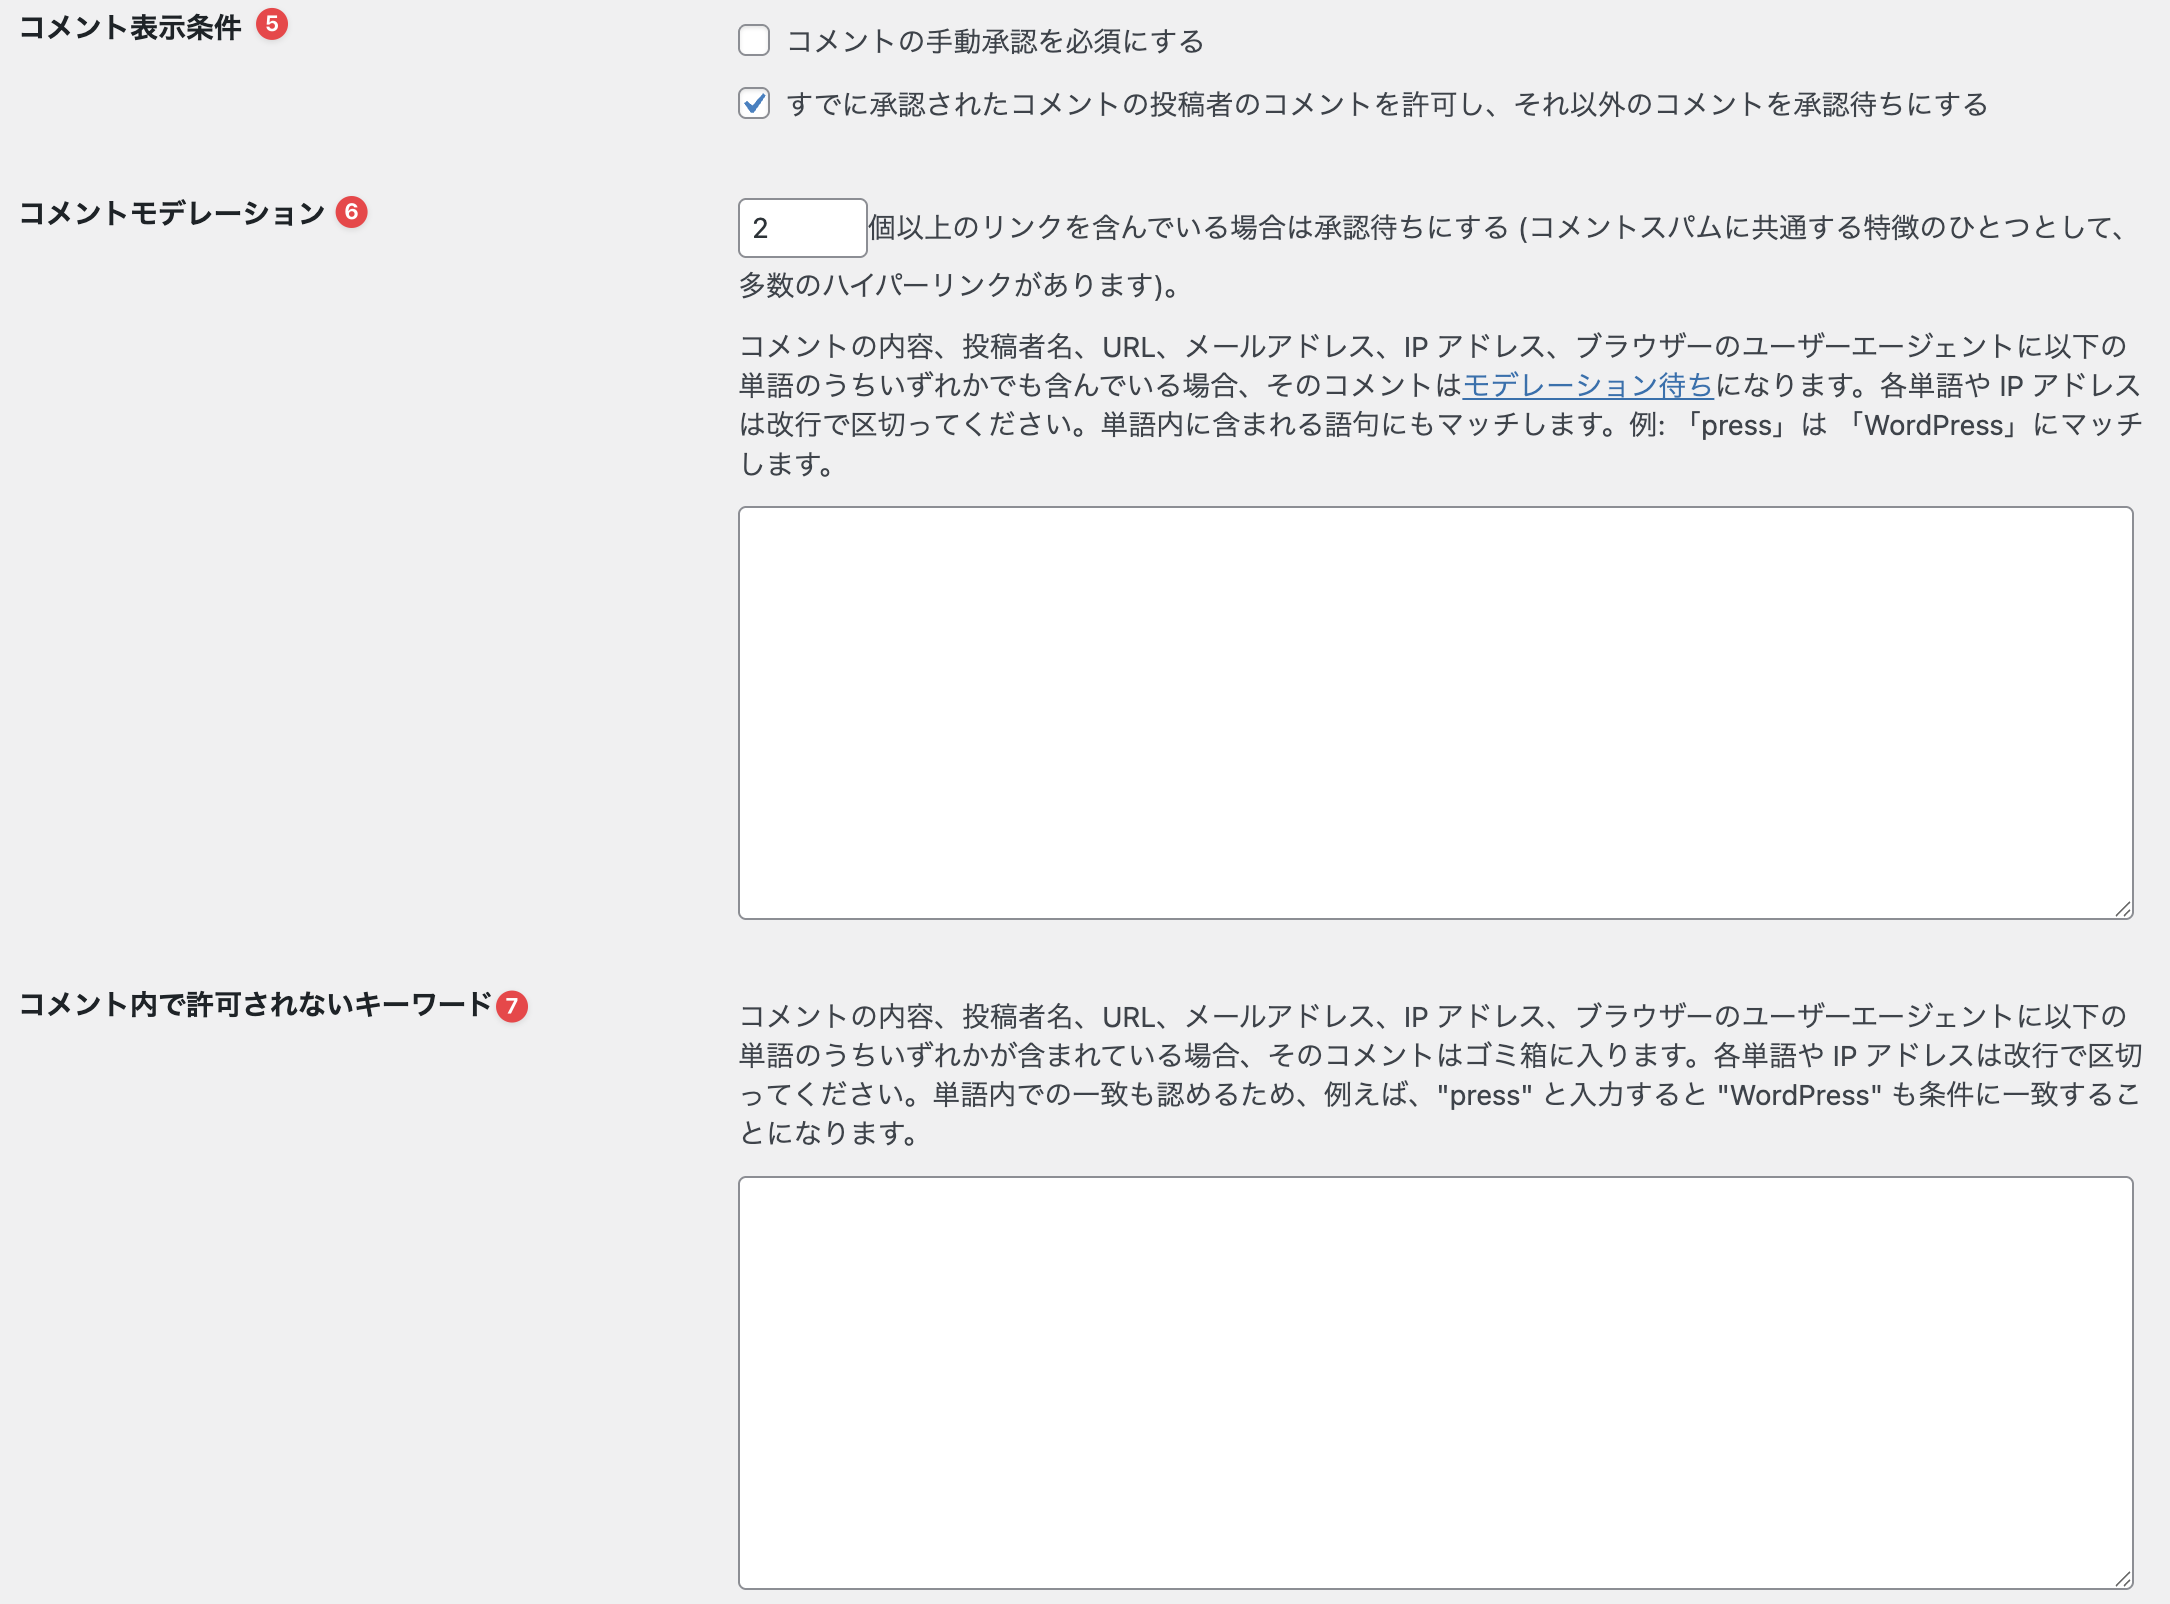Click the label text すでに承認されたコメントの投稿者のコメントを許可し
Screen dimensions: 2170x1604
(x=1140, y=105)
